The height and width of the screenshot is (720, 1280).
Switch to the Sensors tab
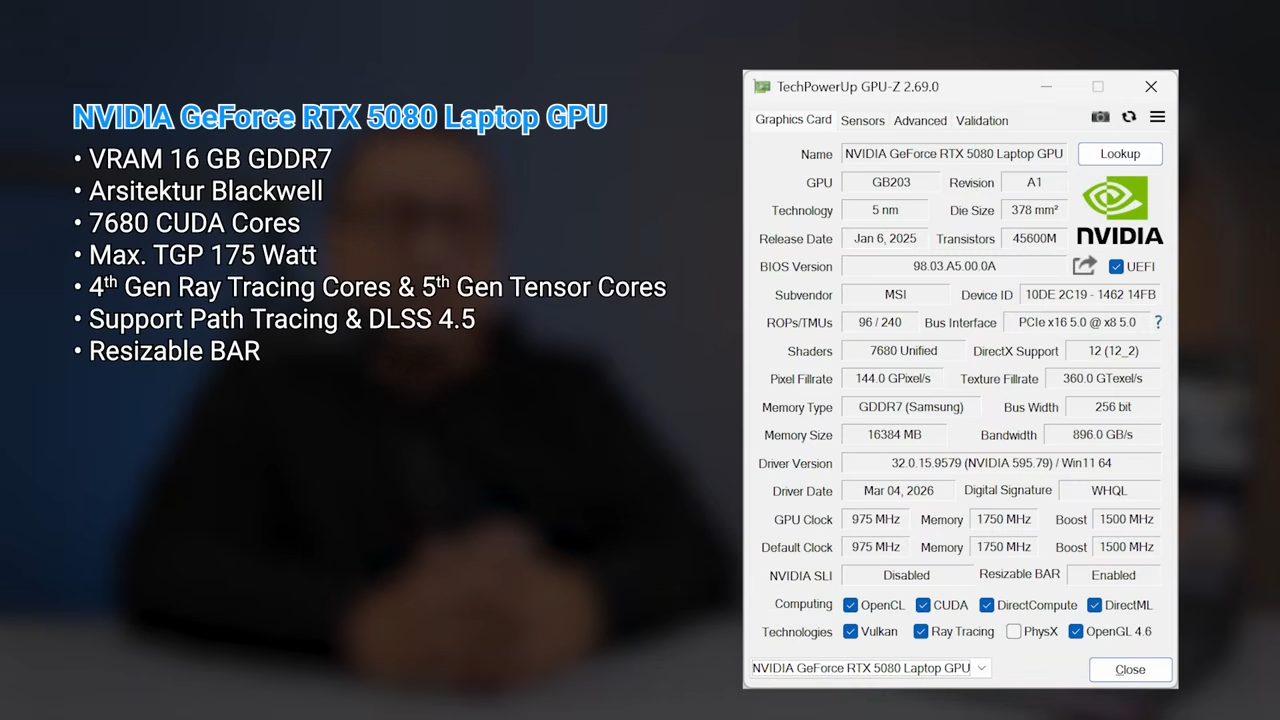[862, 121]
